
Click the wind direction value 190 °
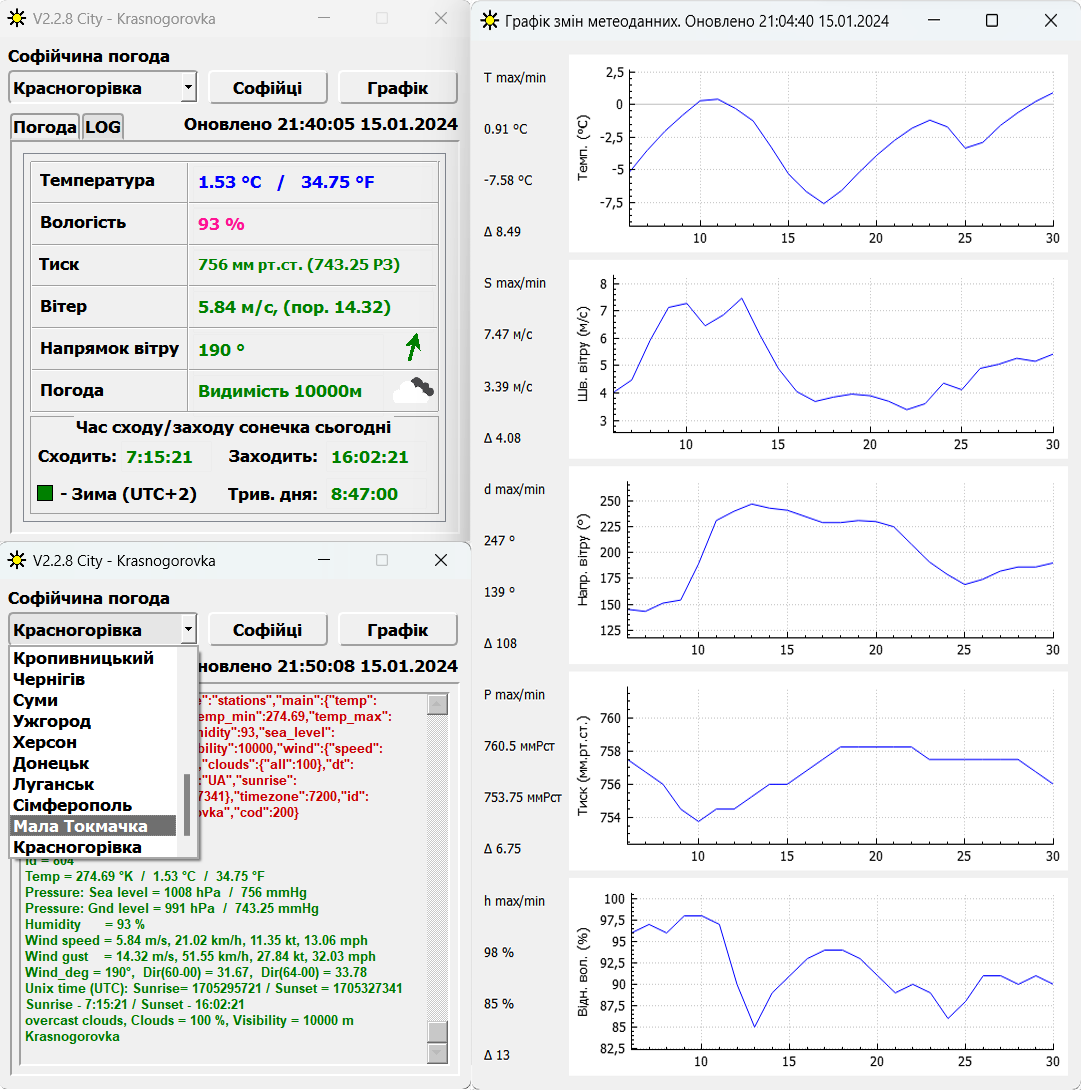point(221,350)
